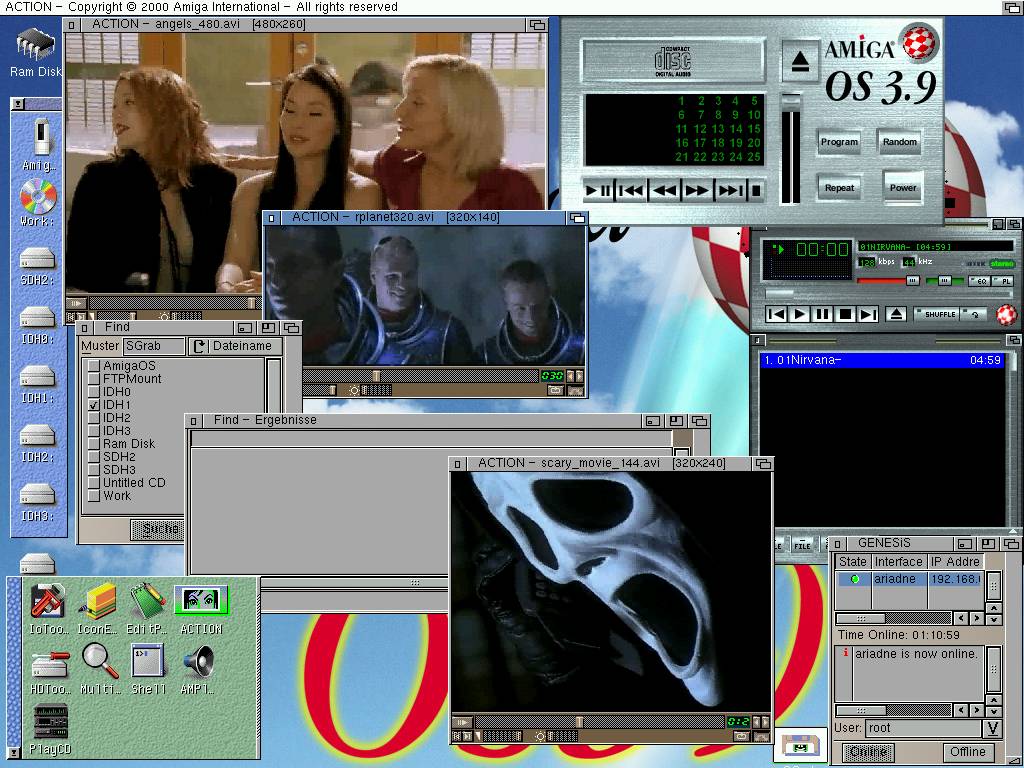Click the State column header in GENESIS
This screenshot has height=768, width=1024.
coord(852,562)
